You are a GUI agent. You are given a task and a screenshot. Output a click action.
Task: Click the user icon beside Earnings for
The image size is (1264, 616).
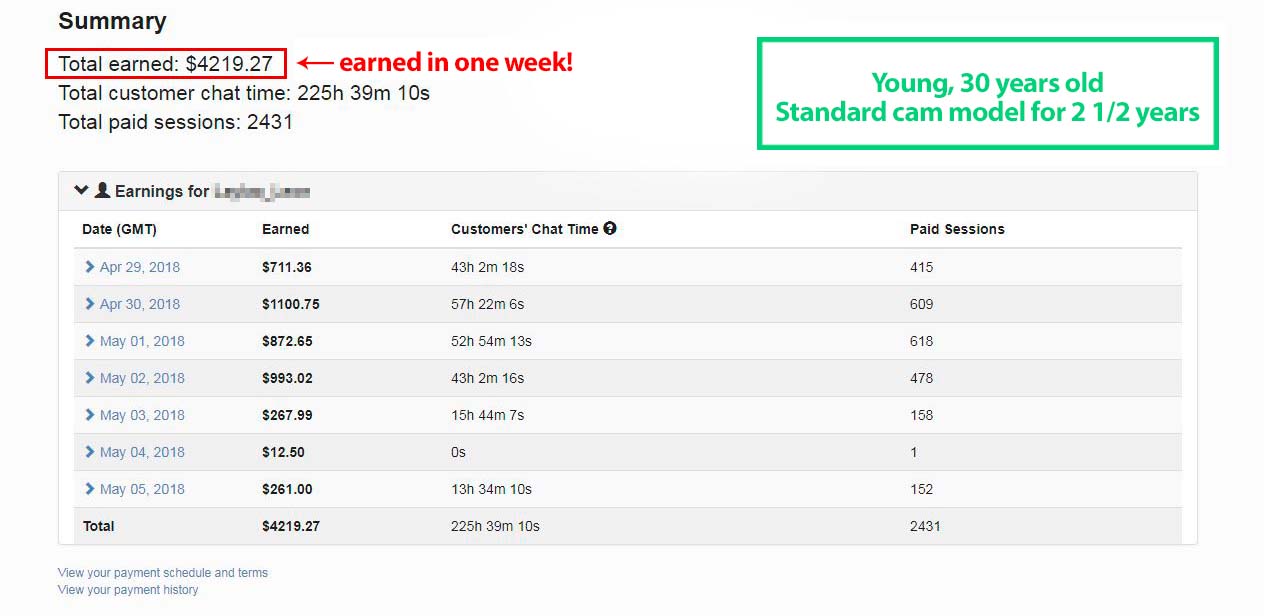[102, 190]
